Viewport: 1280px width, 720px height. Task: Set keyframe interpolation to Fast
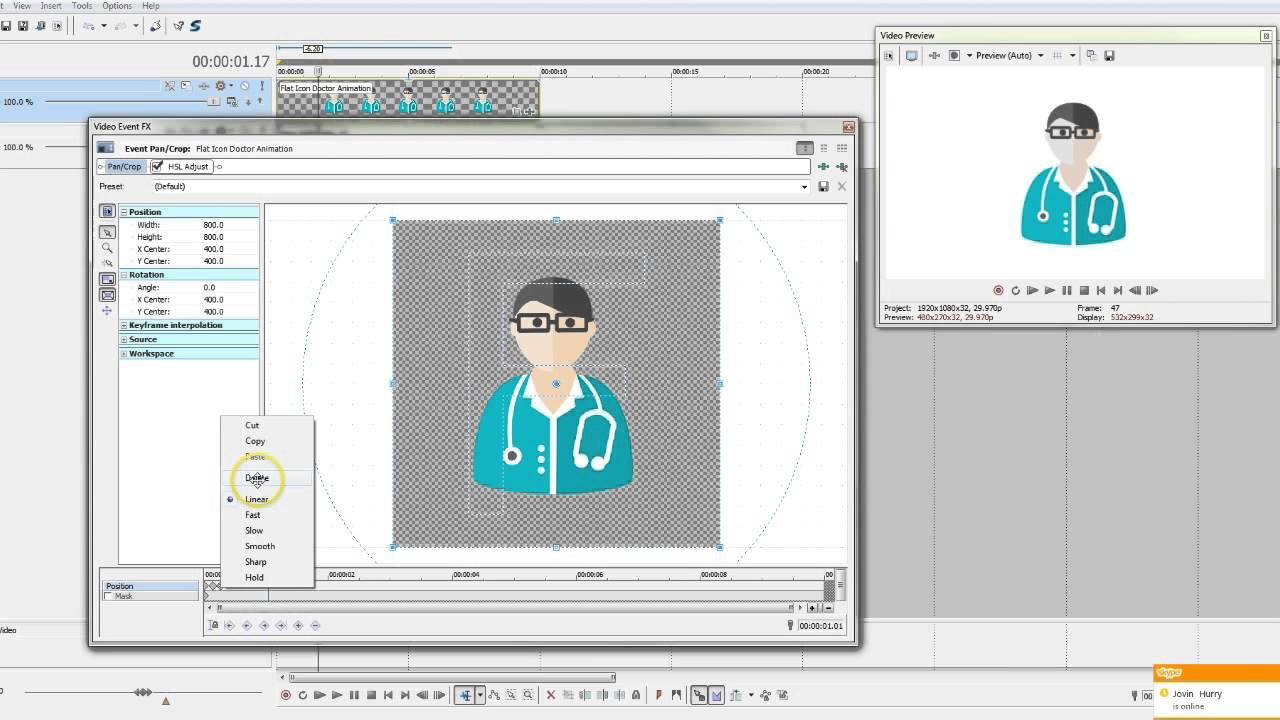[253, 515]
